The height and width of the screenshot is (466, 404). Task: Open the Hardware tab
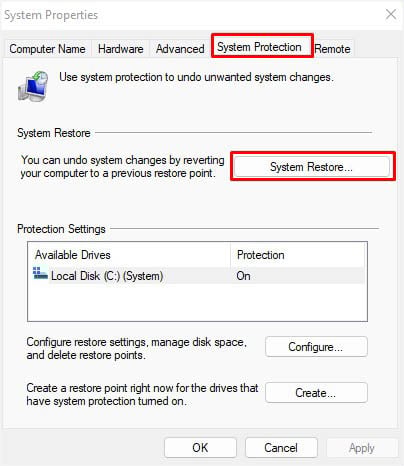[121, 49]
